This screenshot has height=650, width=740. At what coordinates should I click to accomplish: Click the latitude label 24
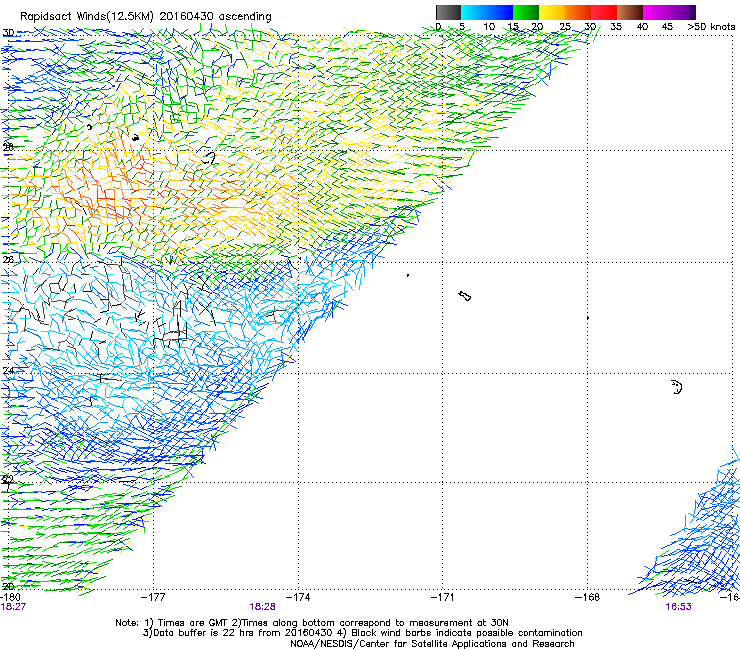pyautogui.click(x=8, y=371)
